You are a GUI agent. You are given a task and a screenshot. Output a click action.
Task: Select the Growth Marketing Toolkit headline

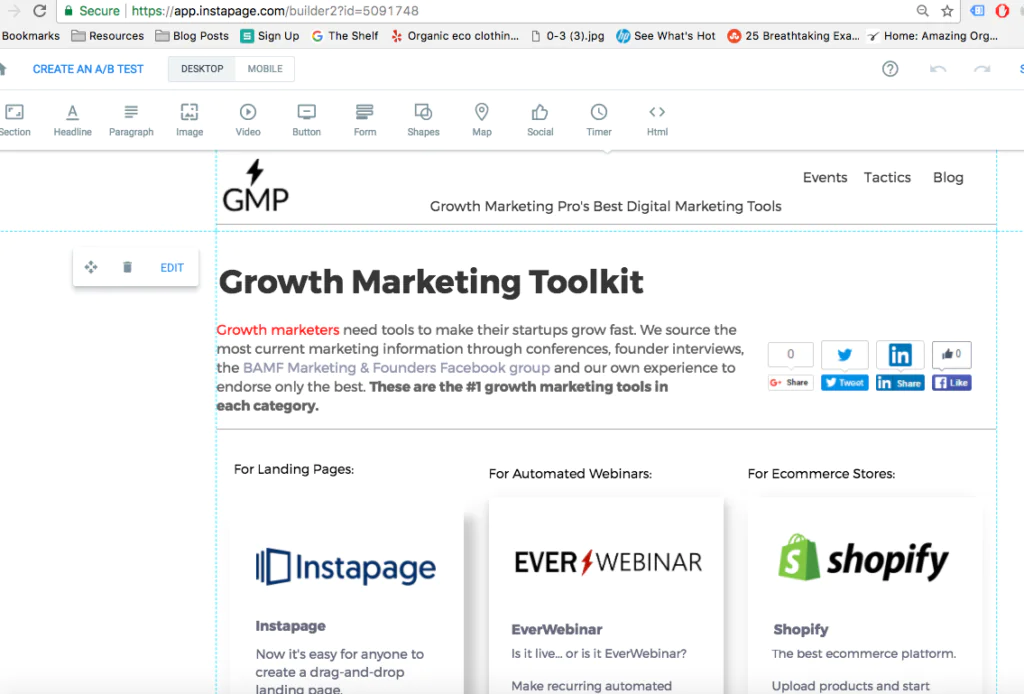pyautogui.click(x=431, y=282)
